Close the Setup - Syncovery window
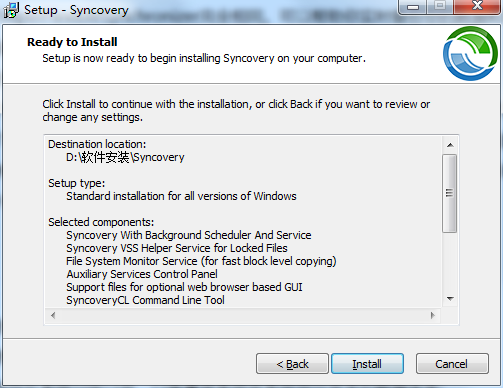503x388 pixels. [x=477, y=6]
